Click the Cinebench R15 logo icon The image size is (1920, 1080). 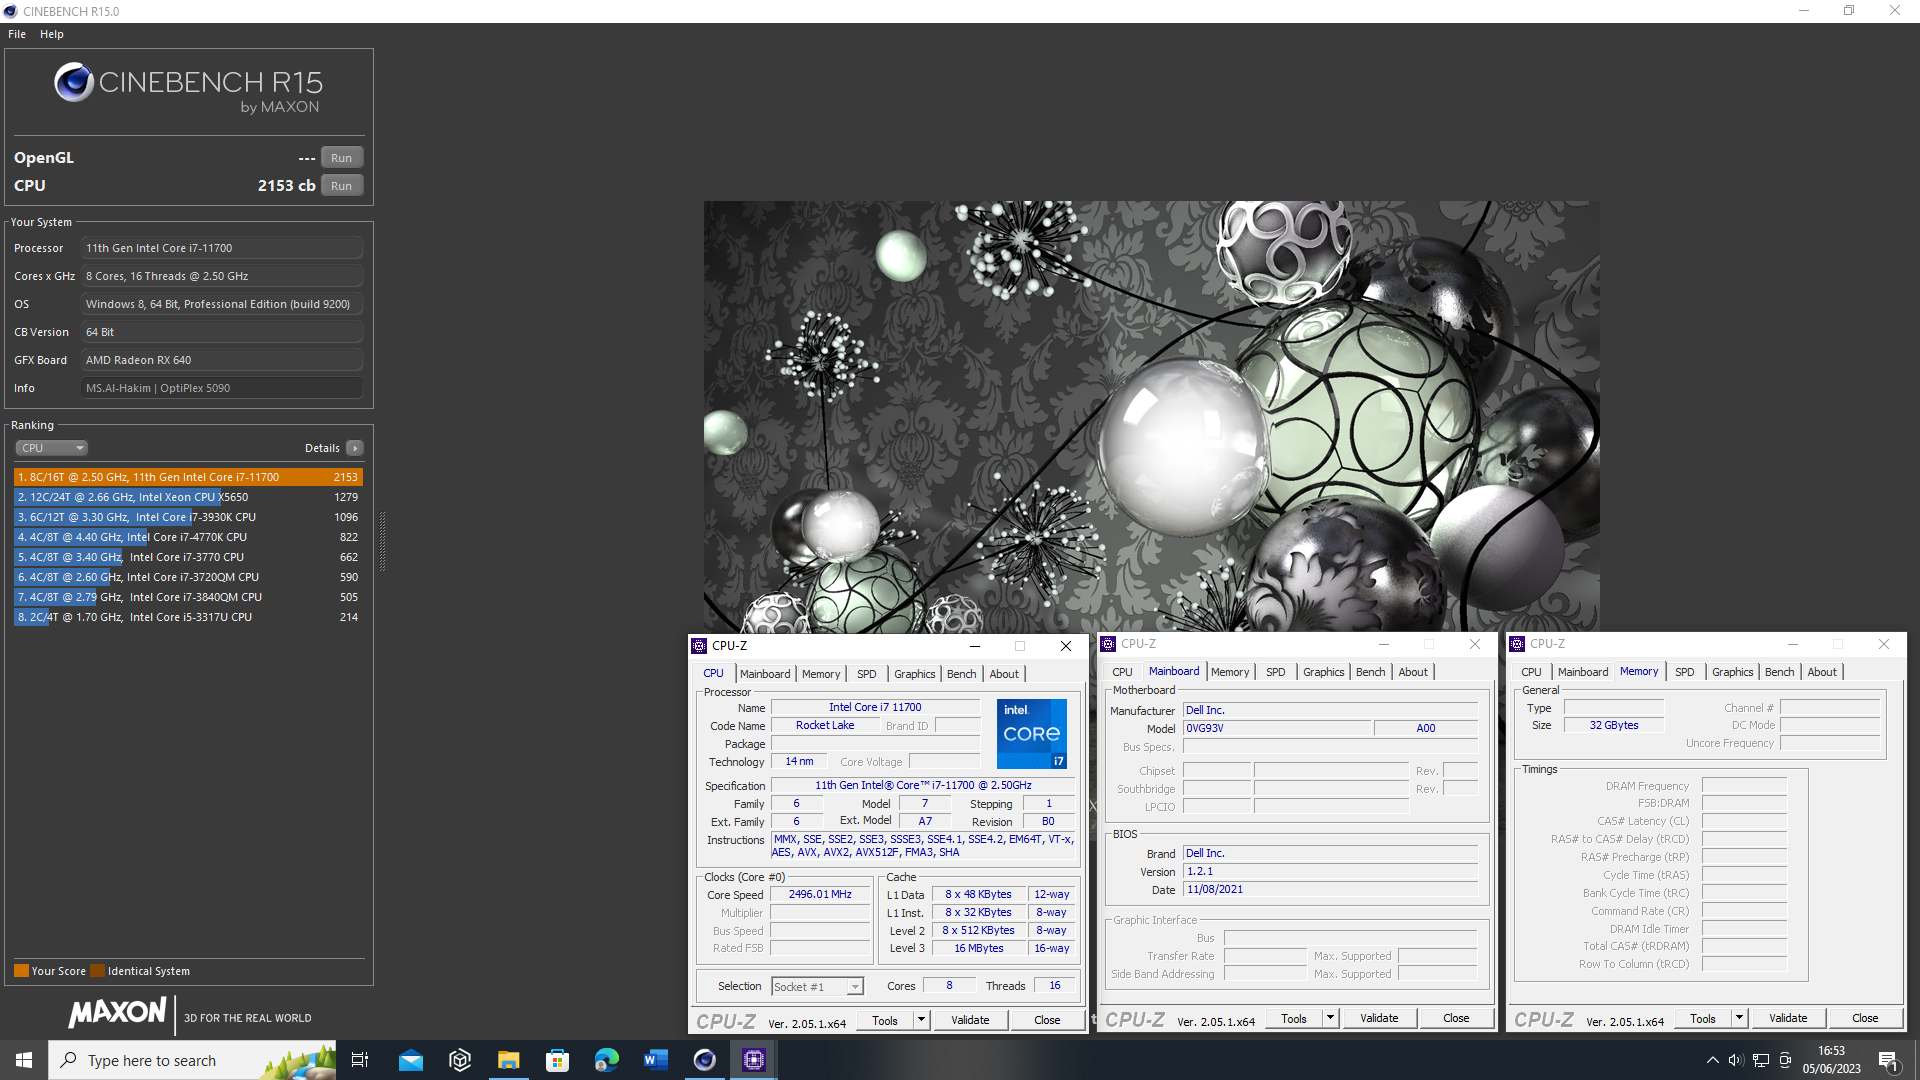click(74, 83)
